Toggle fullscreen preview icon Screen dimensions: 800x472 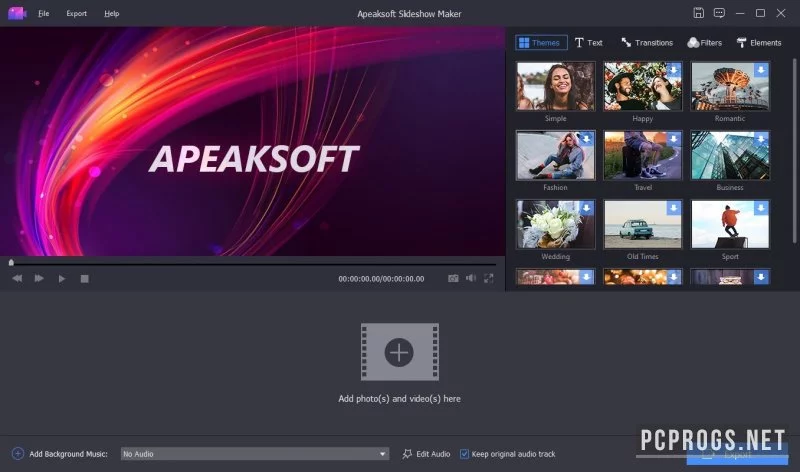(x=489, y=278)
